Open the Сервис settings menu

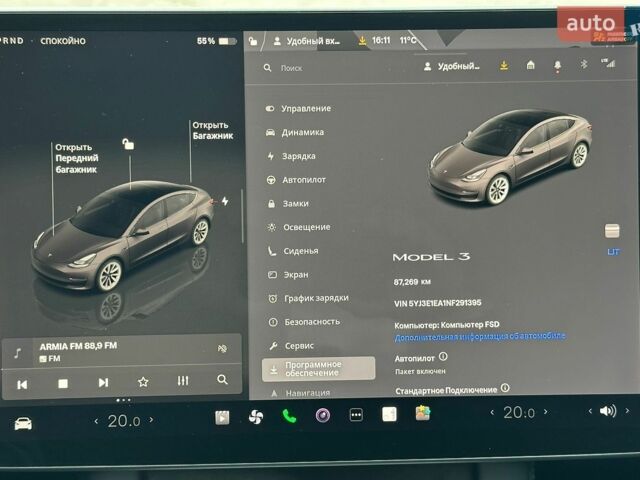[291, 346]
